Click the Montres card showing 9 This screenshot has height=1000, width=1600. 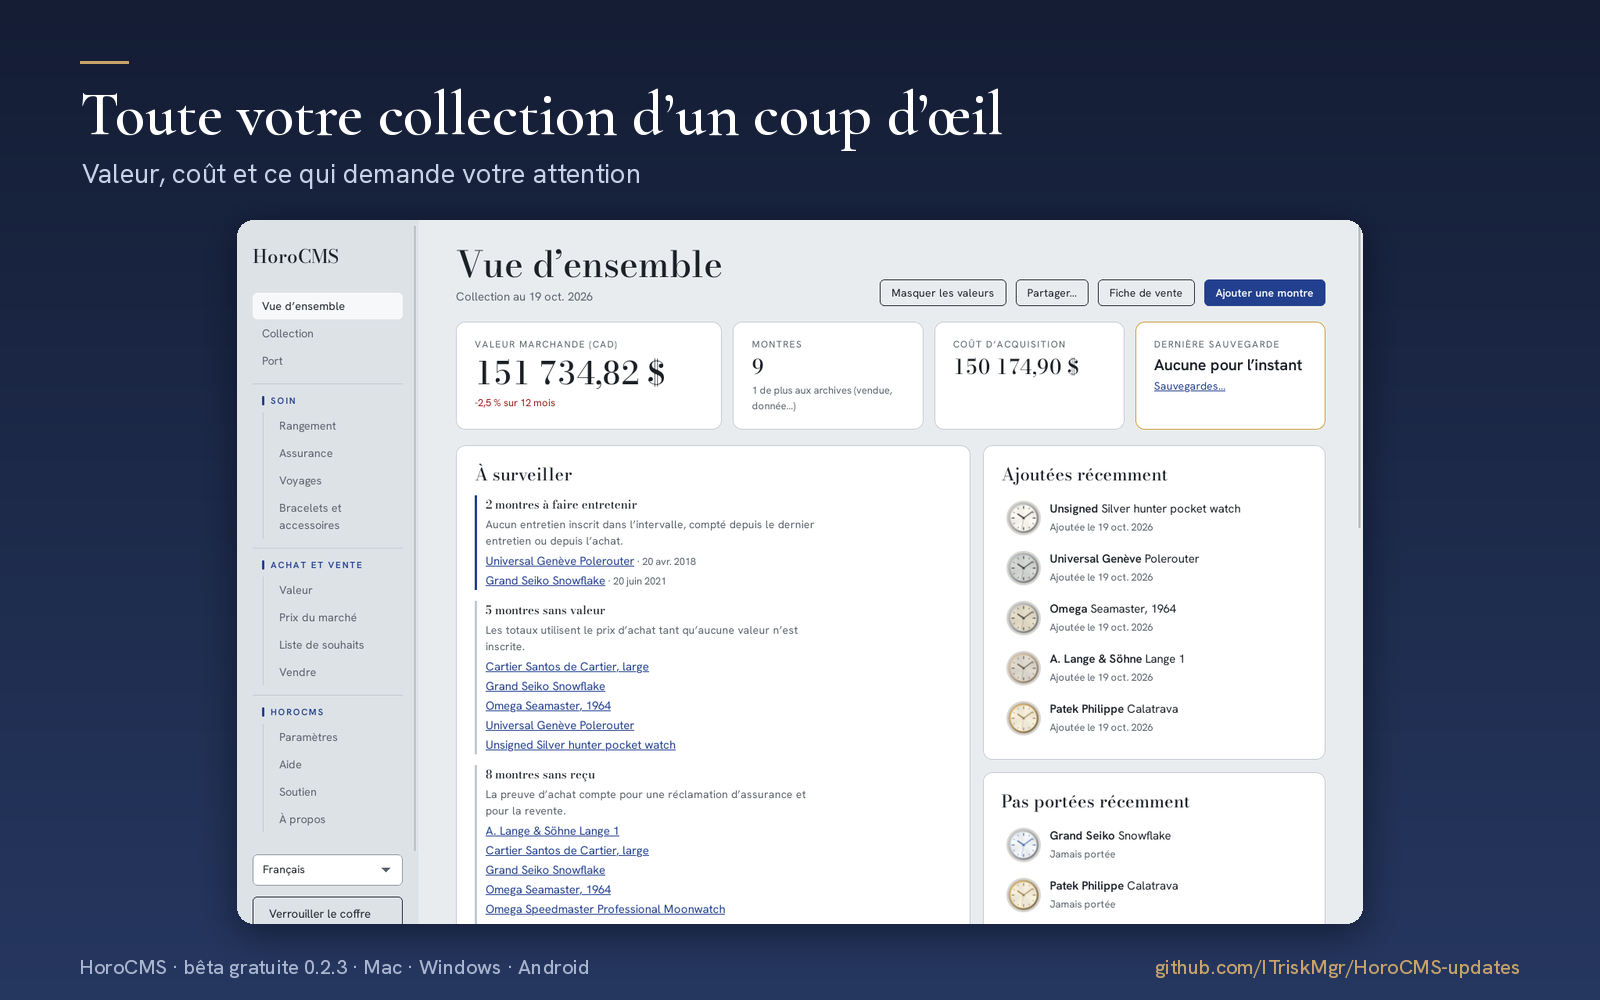click(828, 376)
